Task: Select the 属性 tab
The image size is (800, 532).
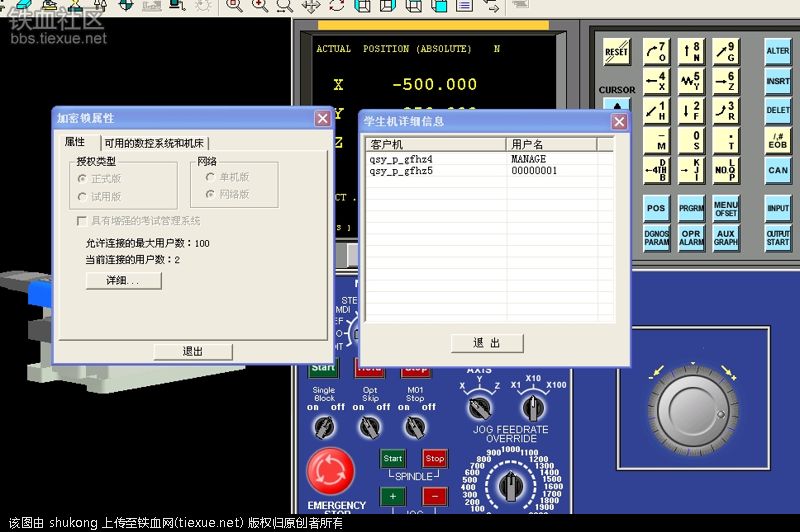Action: [x=75, y=142]
